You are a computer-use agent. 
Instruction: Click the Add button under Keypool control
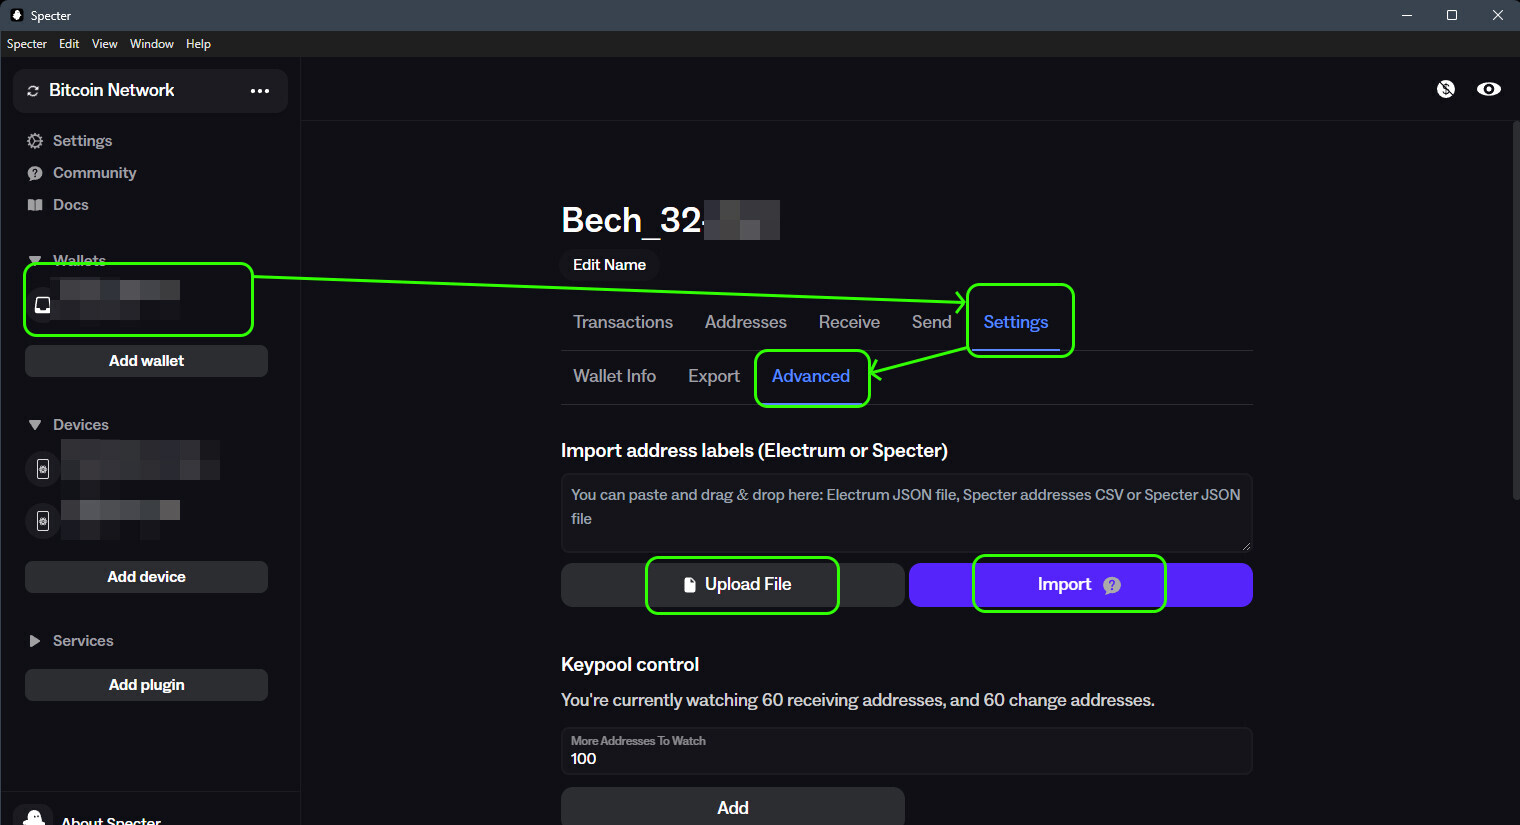(733, 808)
